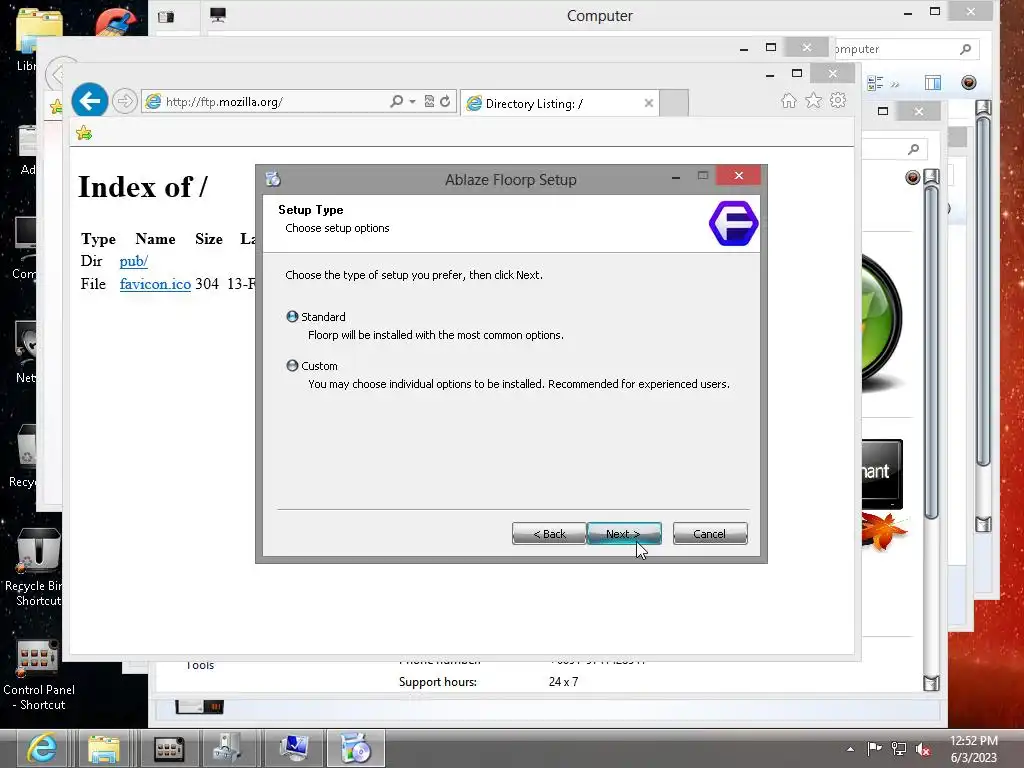This screenshot has width=1024, height=768.
Task: Open the address bar autocomplete dropdown arrow
Action: click(x=412, y=102)
